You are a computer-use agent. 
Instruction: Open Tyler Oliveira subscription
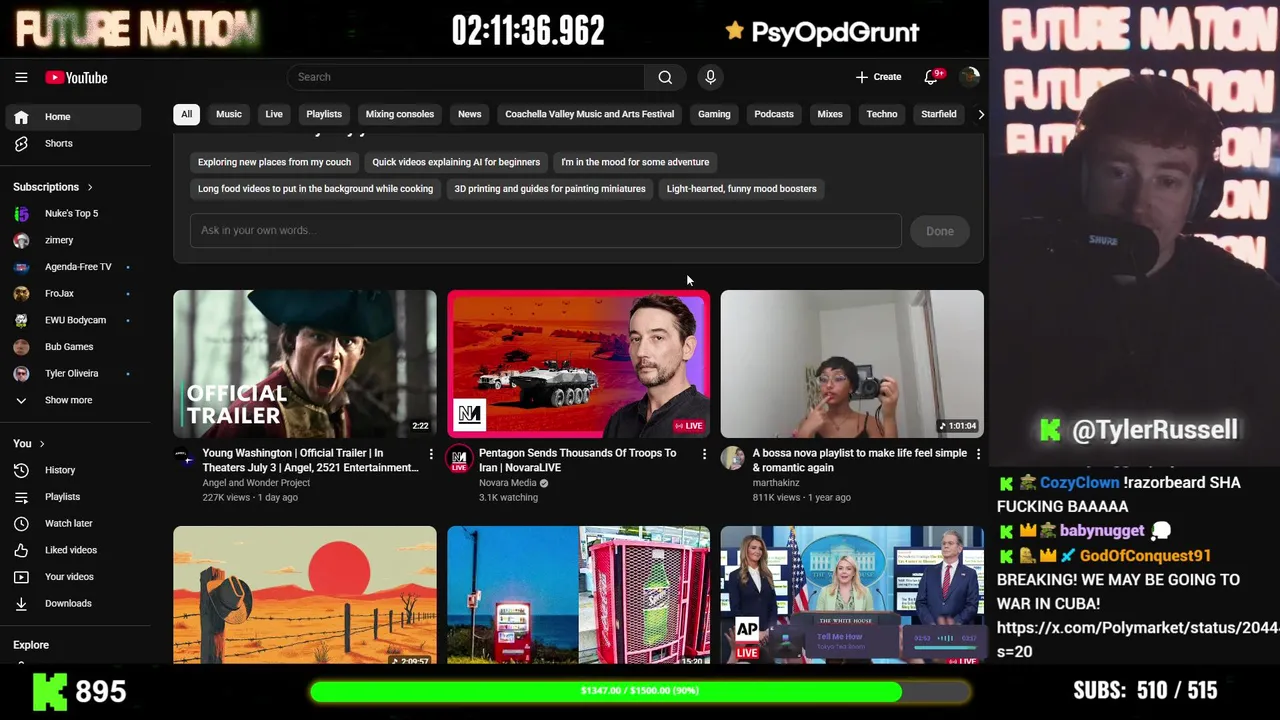(x=72, y=373)
